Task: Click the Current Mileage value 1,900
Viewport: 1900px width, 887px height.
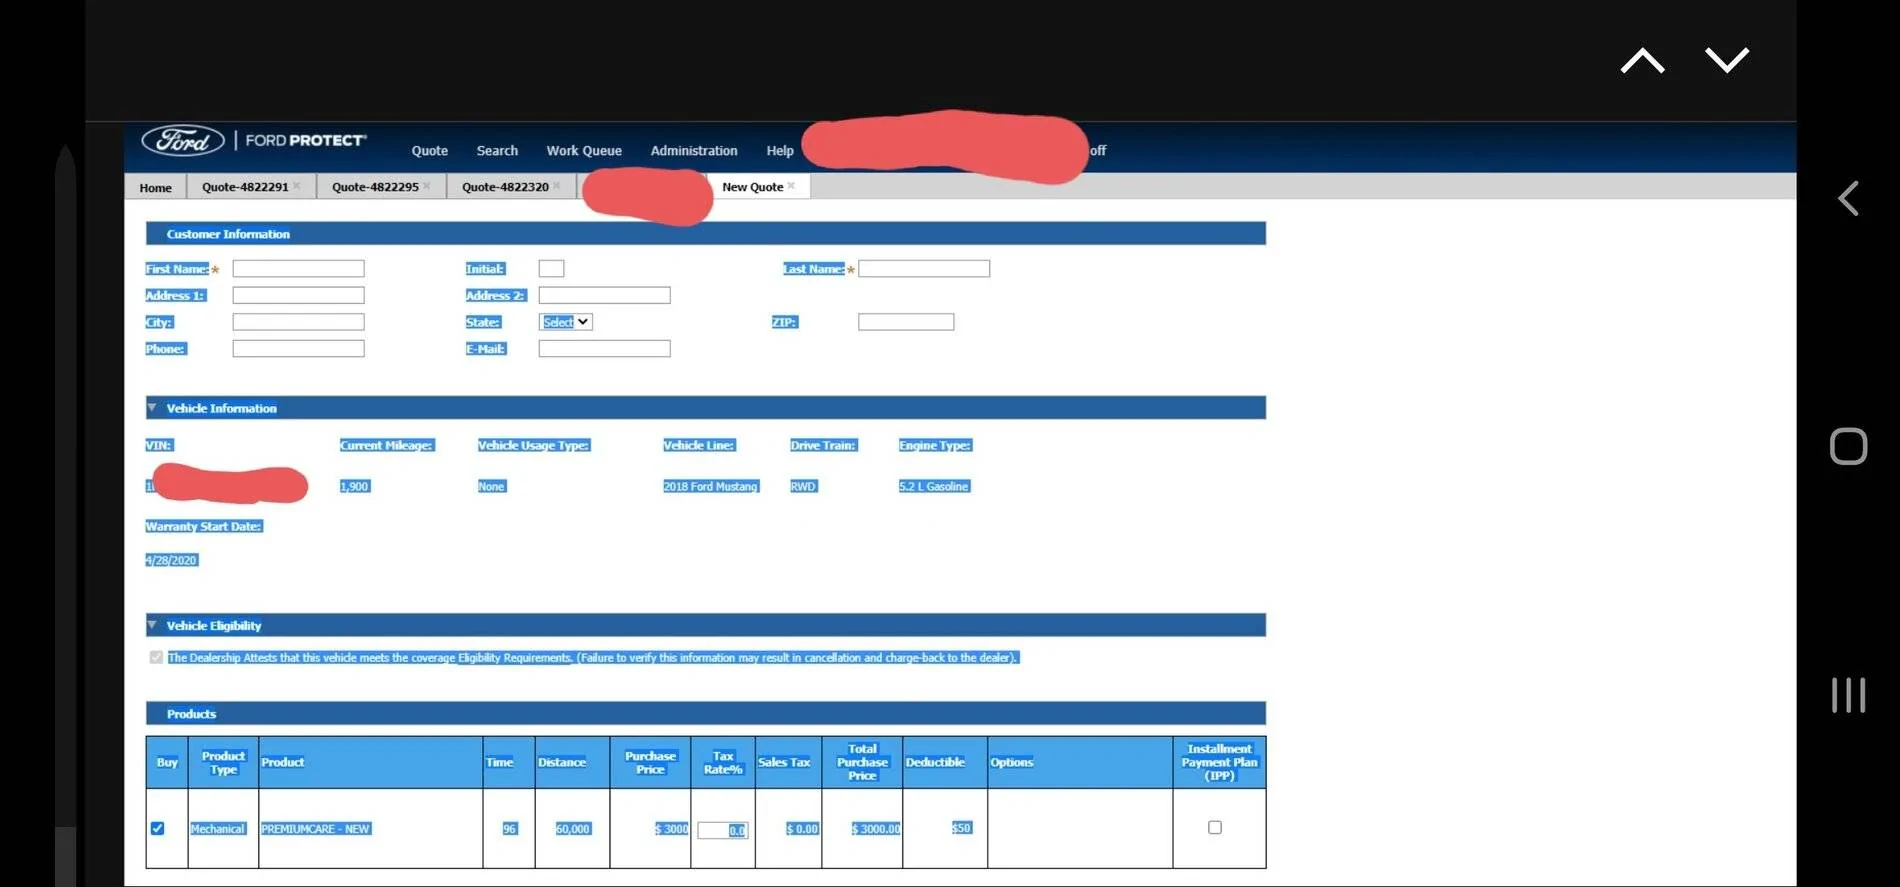Action: coord(354,486)
